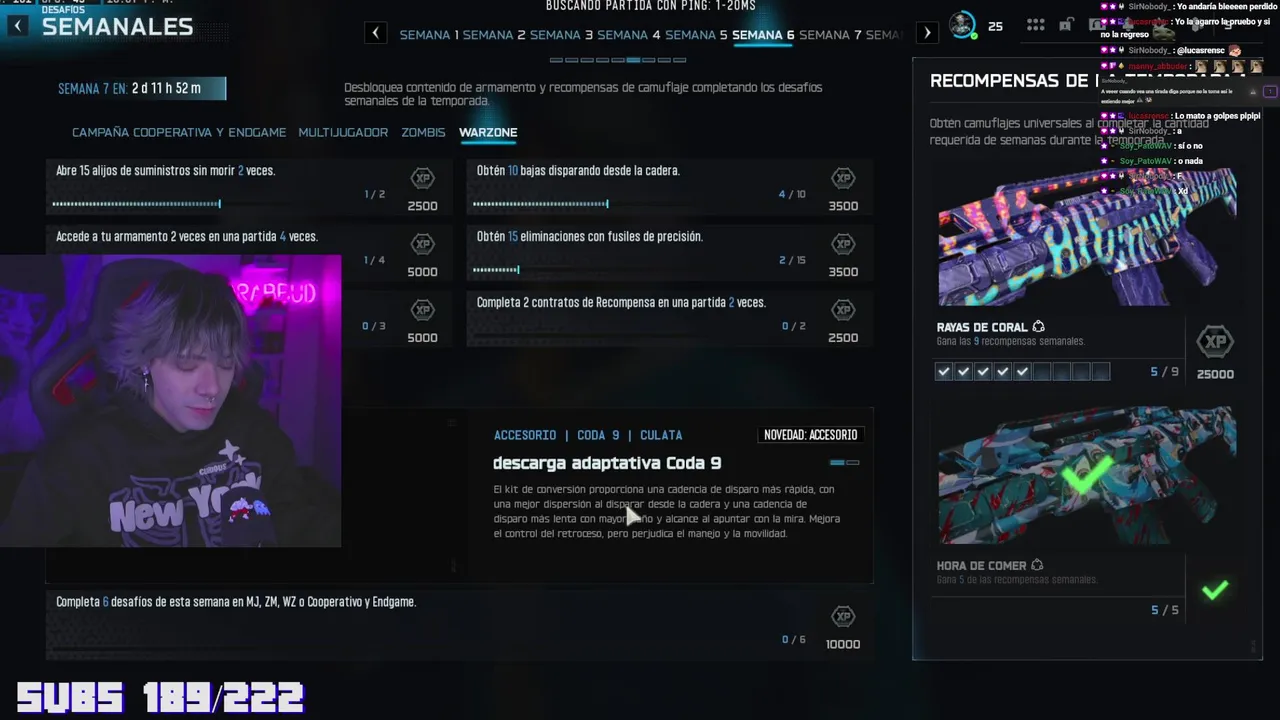Open the Rayas de Coral camo preview
The height and width of the screenshot is (720, 1280).
1087,237
